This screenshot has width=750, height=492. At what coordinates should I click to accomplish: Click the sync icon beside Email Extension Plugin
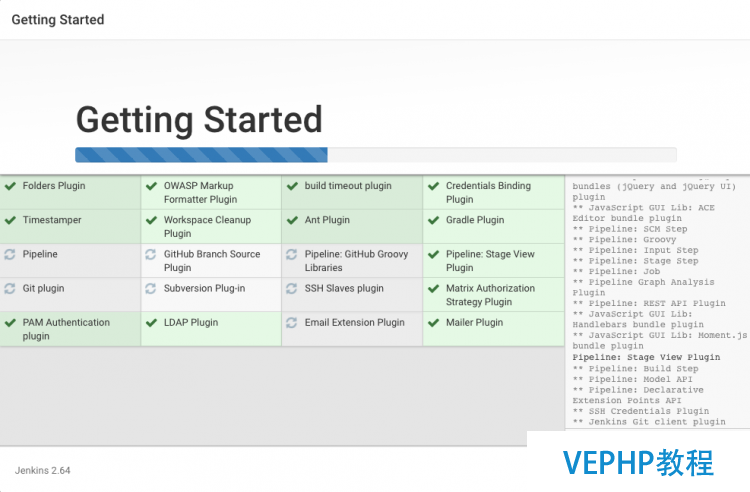click(x=292, y=323)
